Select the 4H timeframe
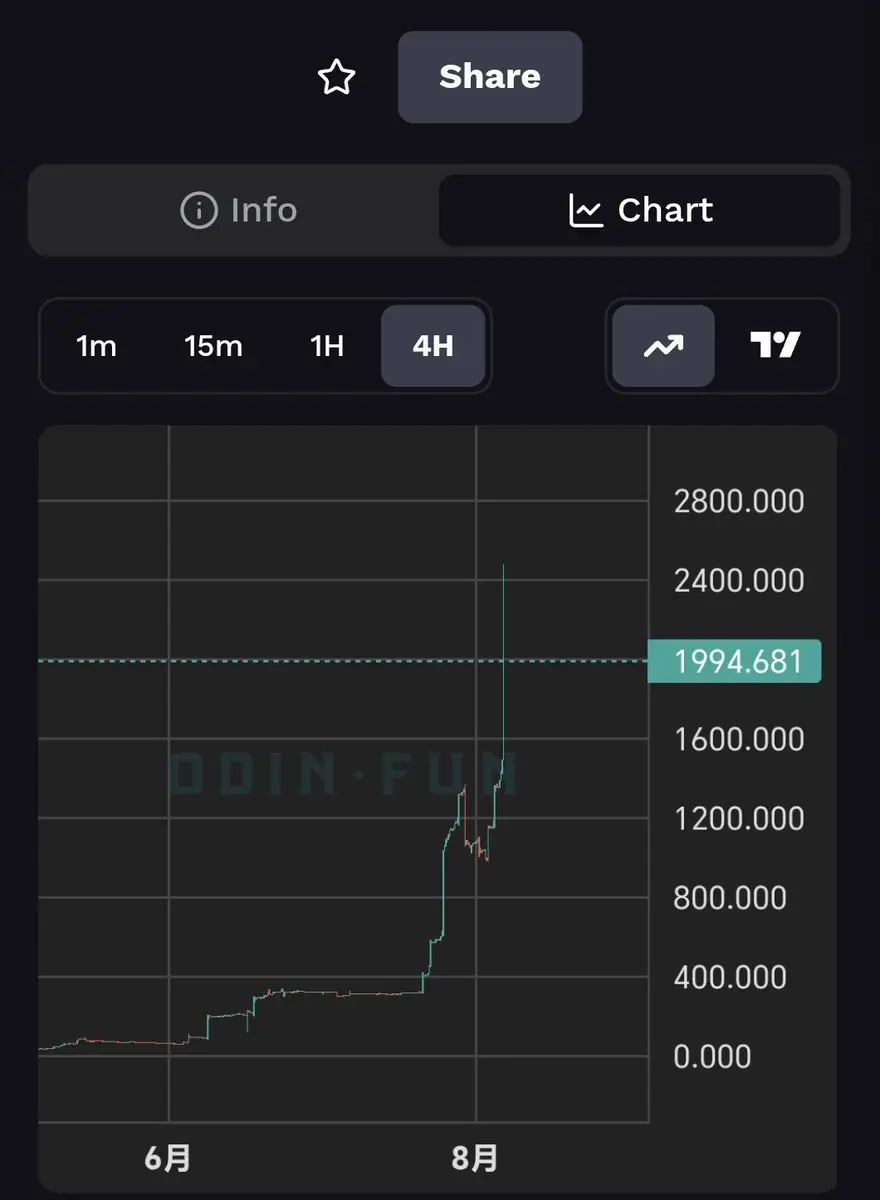This screenshot has height=1200, width=880. coord(433,346)
